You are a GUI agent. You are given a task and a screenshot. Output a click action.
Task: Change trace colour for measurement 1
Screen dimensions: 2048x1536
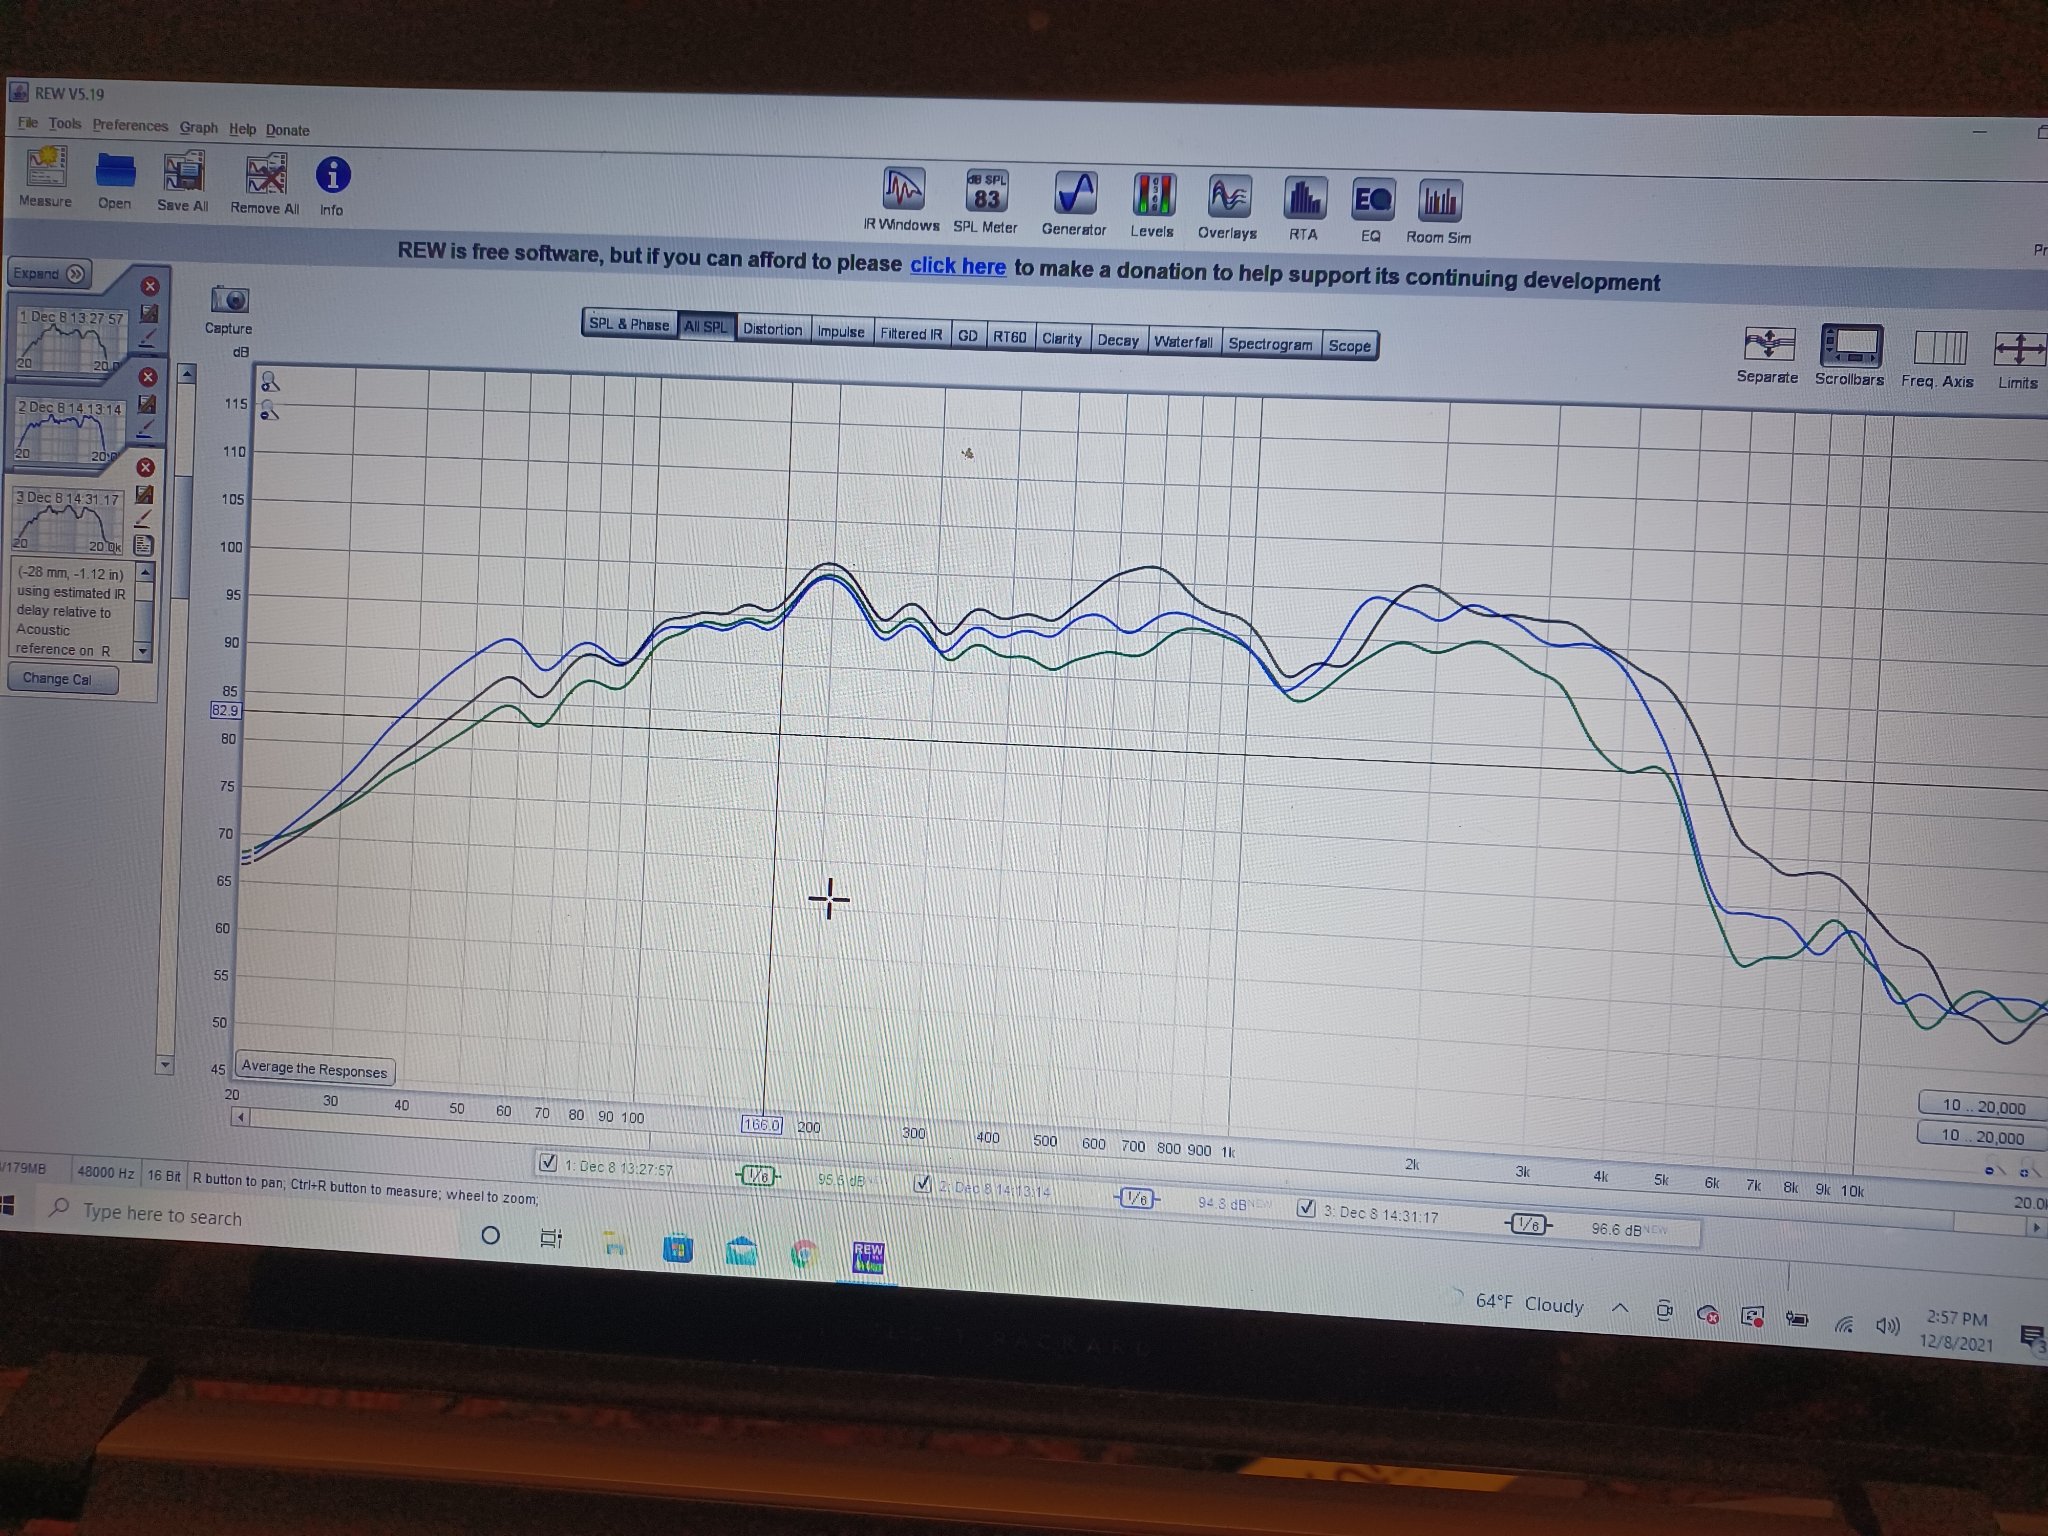click(x=148, y=338)
